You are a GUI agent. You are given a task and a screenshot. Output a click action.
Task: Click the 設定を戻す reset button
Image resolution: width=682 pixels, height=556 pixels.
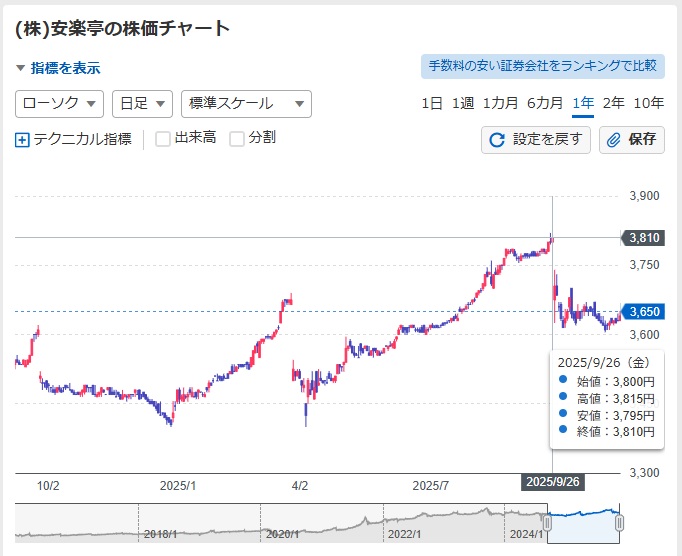click(536, 140)
